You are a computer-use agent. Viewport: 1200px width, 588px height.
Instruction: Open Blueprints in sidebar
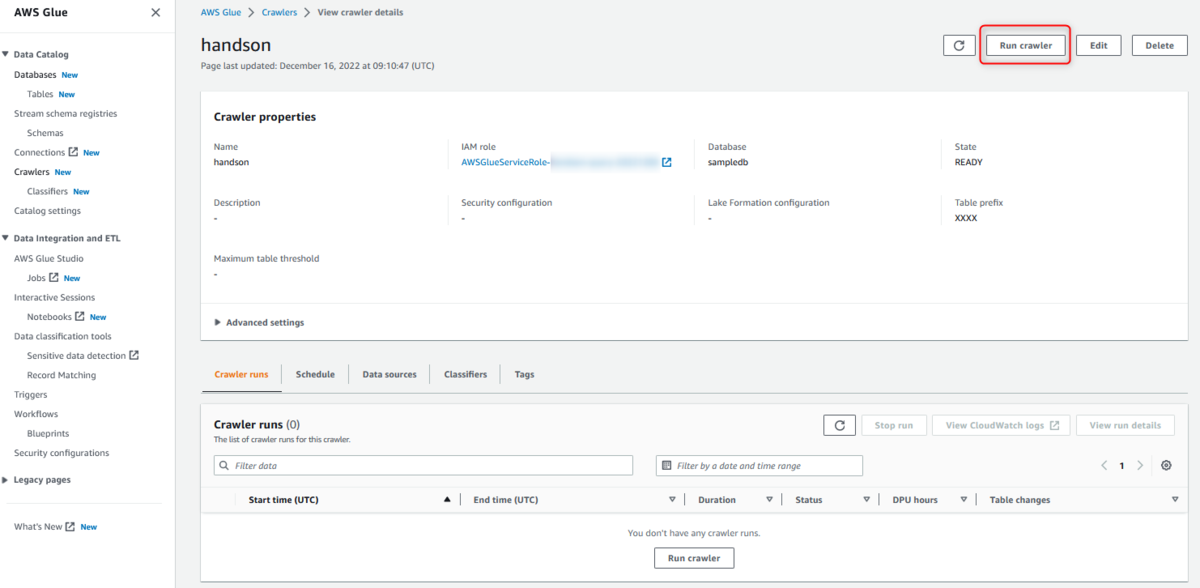click(48, 433)
